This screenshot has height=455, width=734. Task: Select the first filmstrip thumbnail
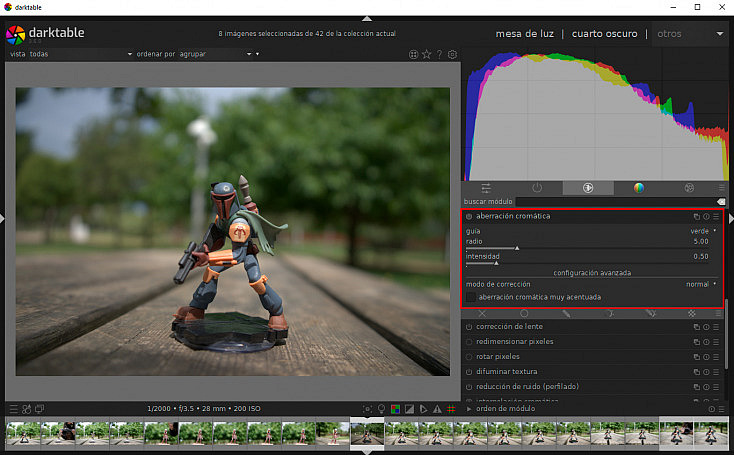pos(23,433)
